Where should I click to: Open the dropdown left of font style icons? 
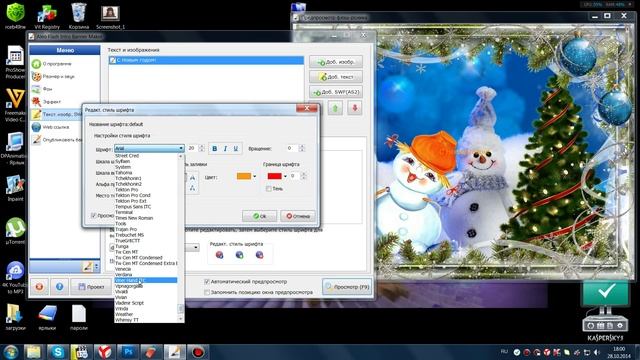point(196,247)
